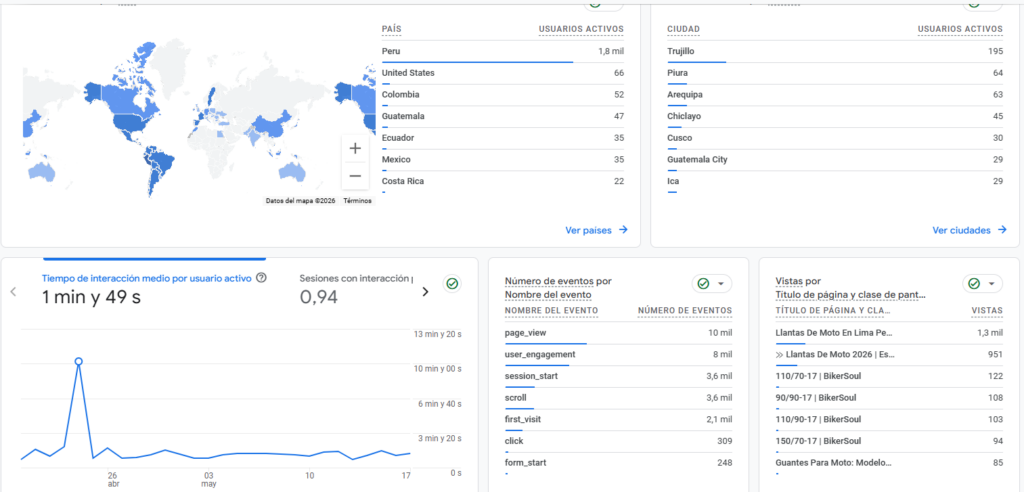Select the Ica city row
Image resolution: width=1024 pixels, height=492 pixels.
[835, 181]
